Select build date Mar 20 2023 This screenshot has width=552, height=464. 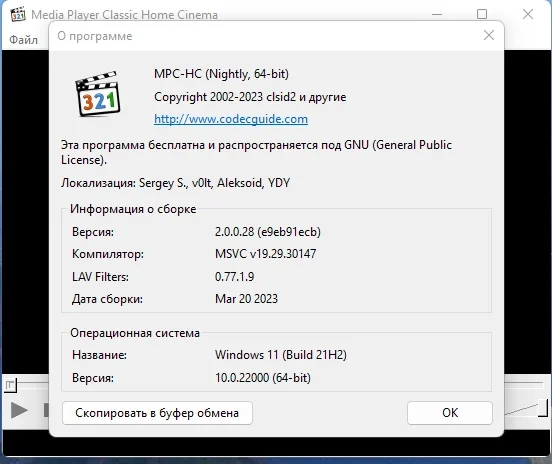pos(246,299)
